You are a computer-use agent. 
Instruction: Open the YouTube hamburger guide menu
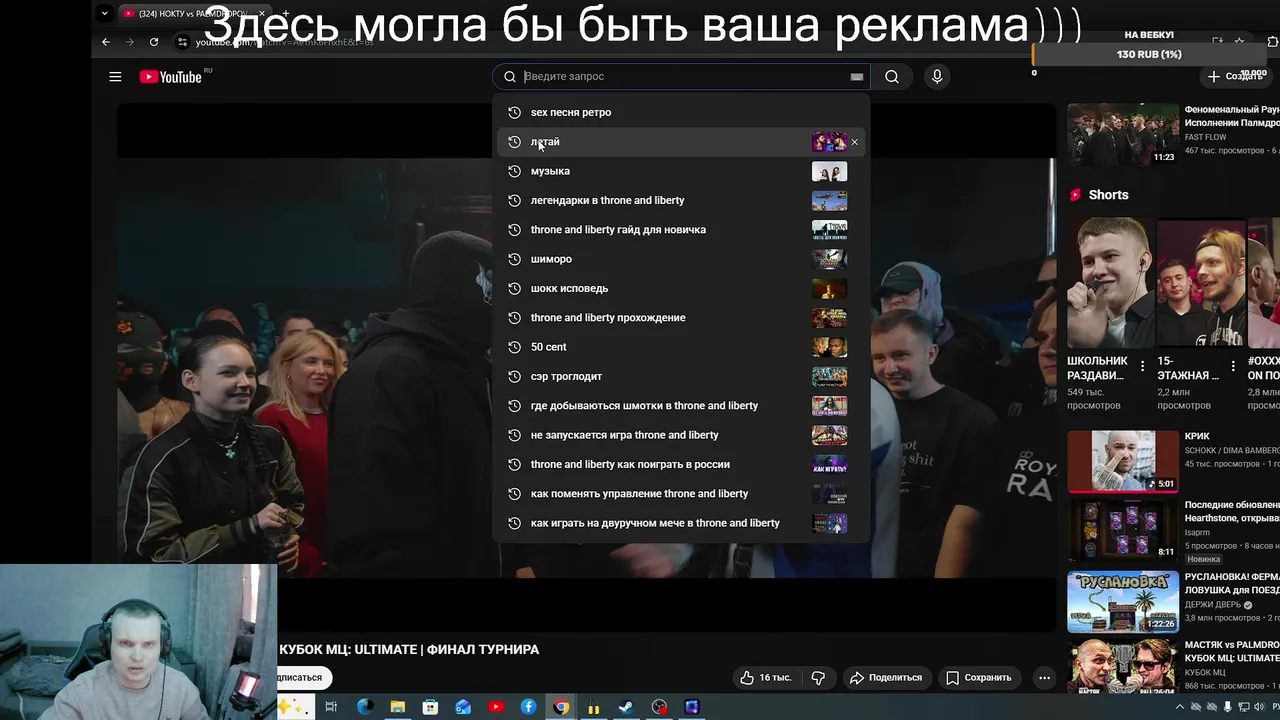115,76
